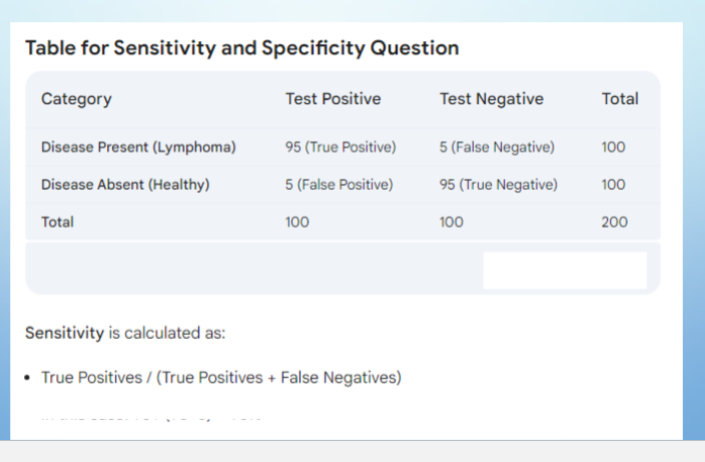This screenshot has width=705, height=462.
Task: Select the Disease Absent row total of 100
Action: coord(613,185)
